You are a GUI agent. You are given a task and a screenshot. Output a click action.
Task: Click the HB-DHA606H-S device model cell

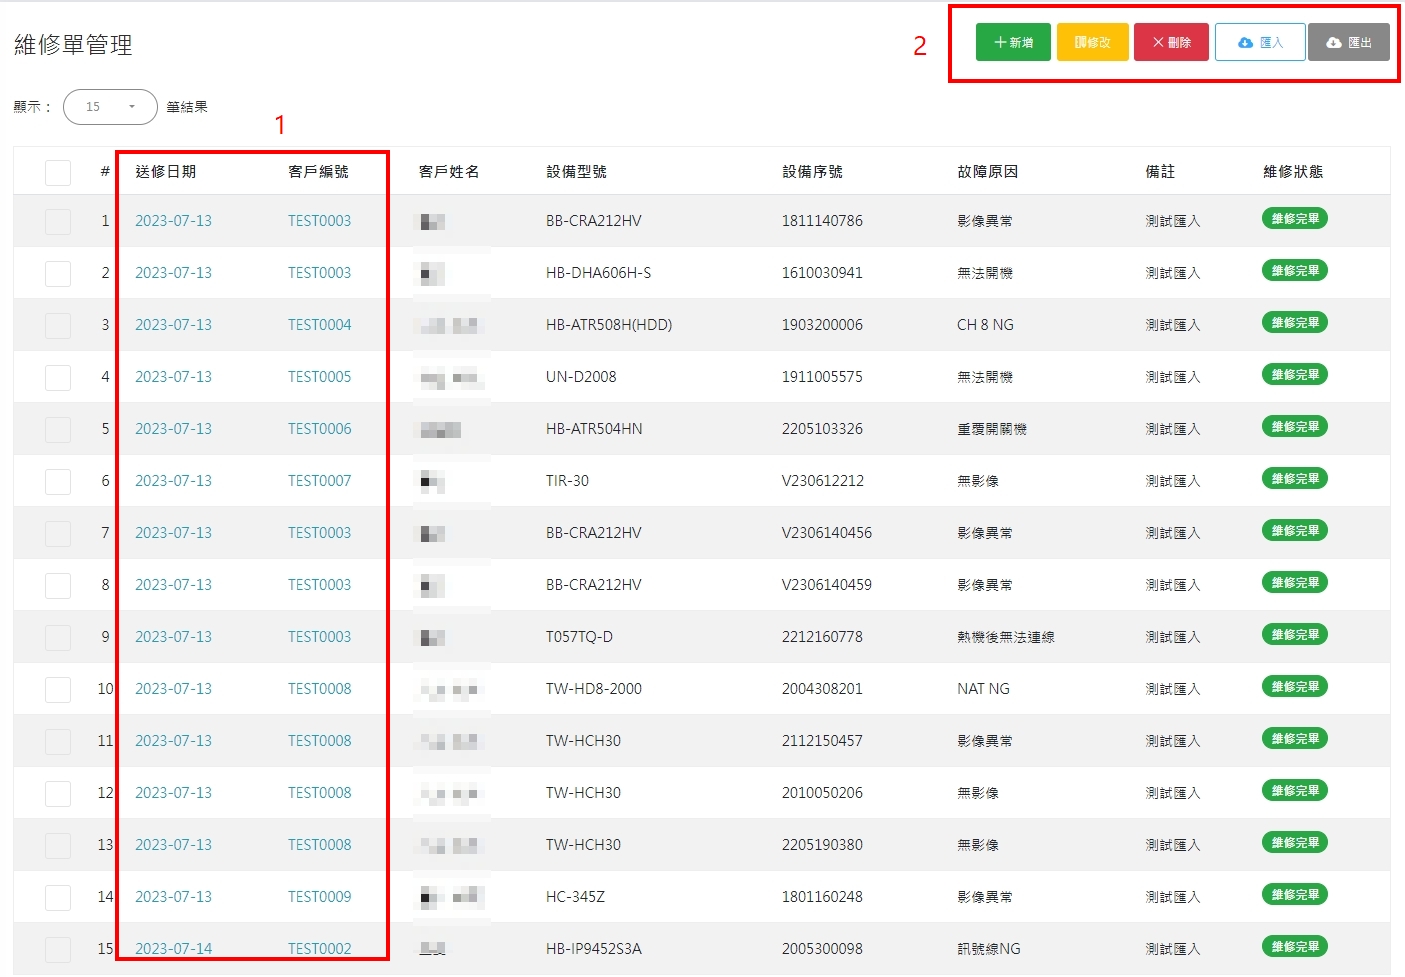point(598,273)
